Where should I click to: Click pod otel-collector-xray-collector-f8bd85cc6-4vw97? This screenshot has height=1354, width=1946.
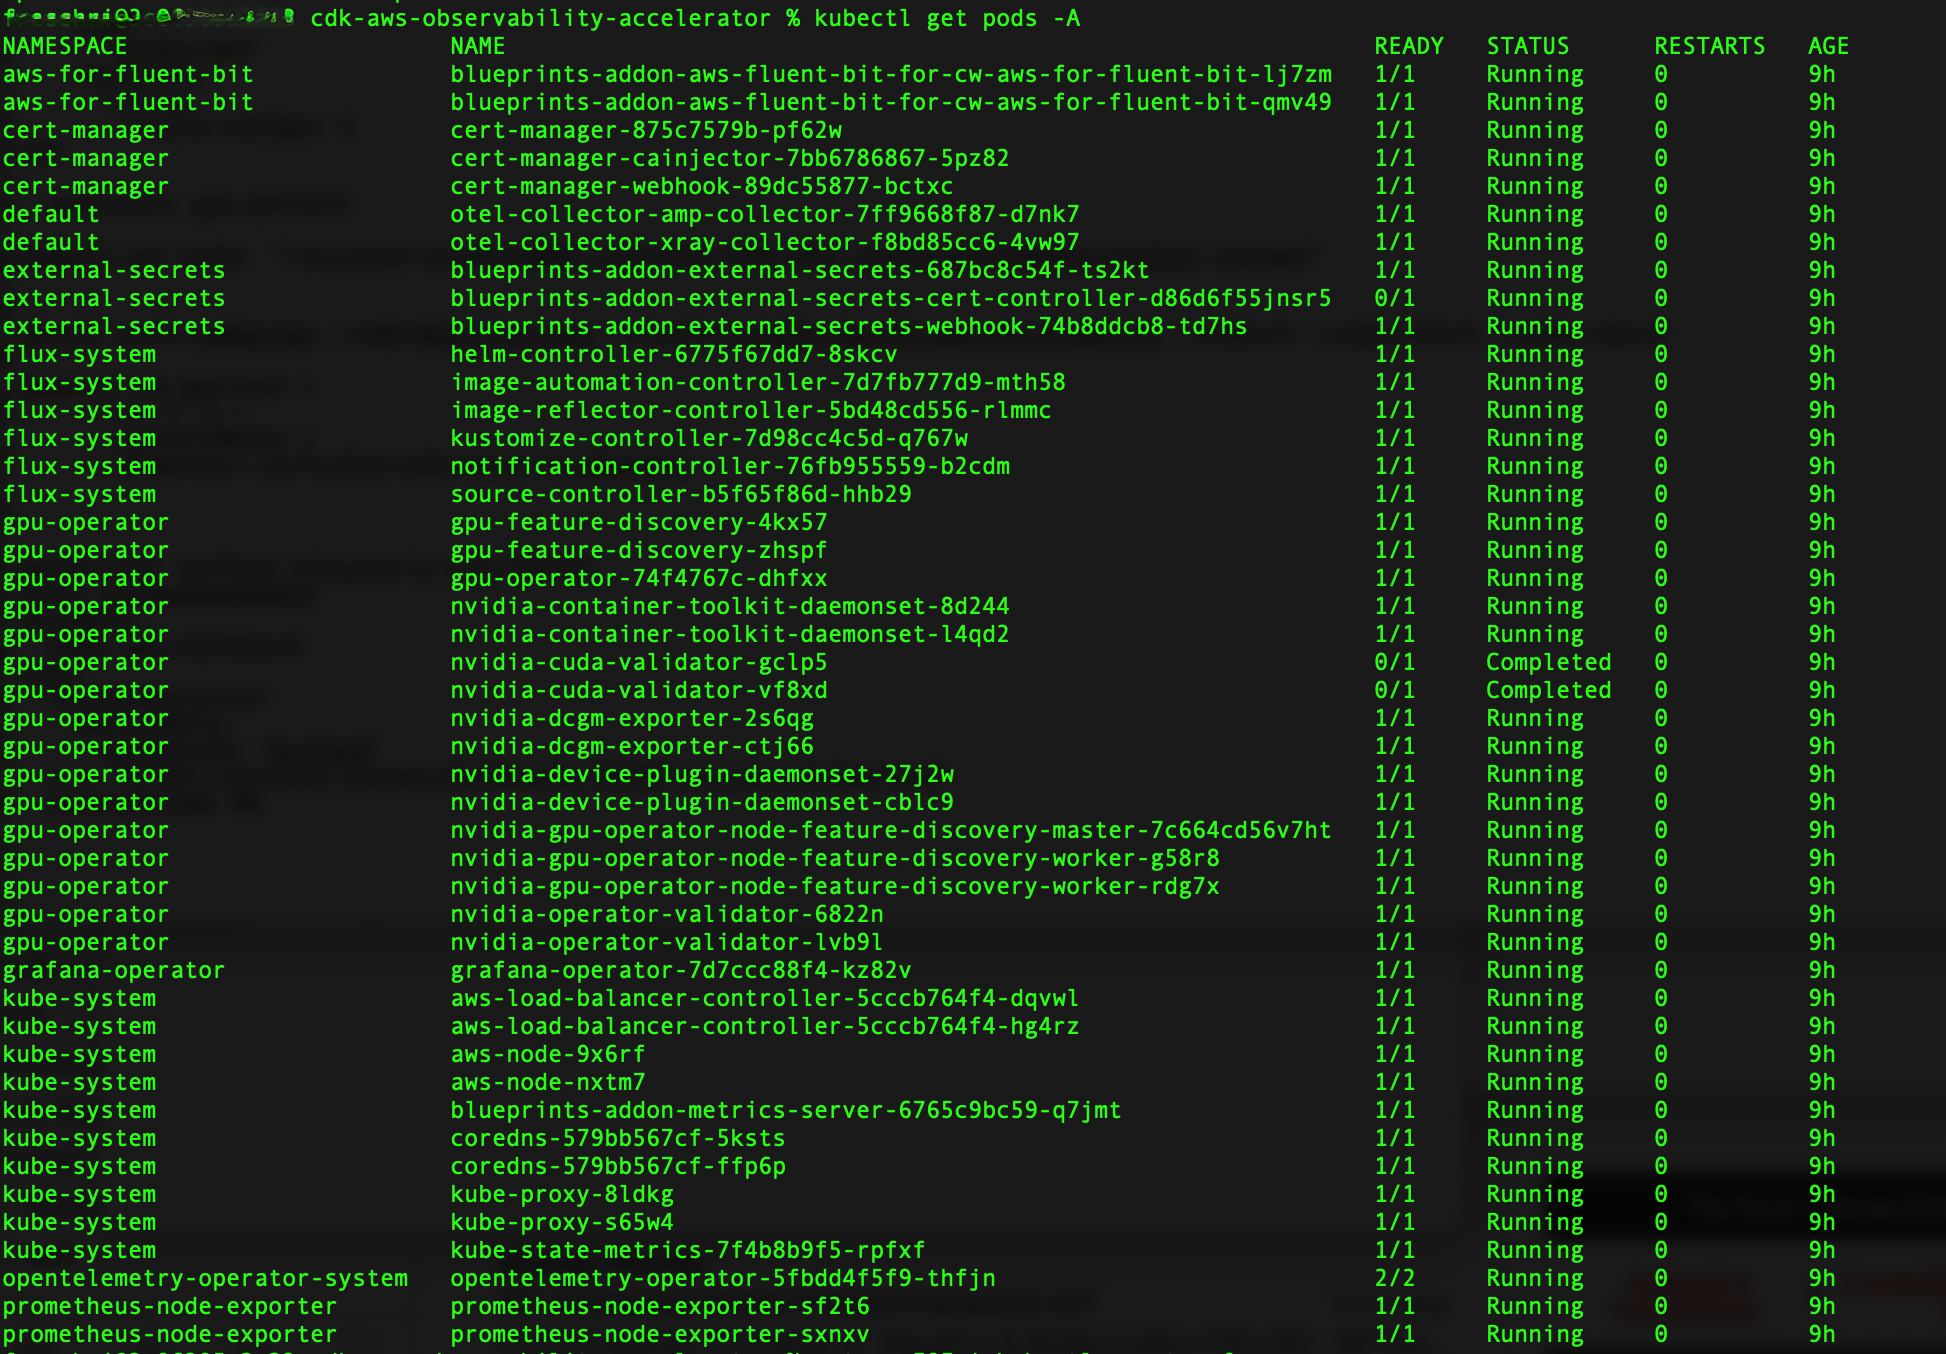pos(764,242)
